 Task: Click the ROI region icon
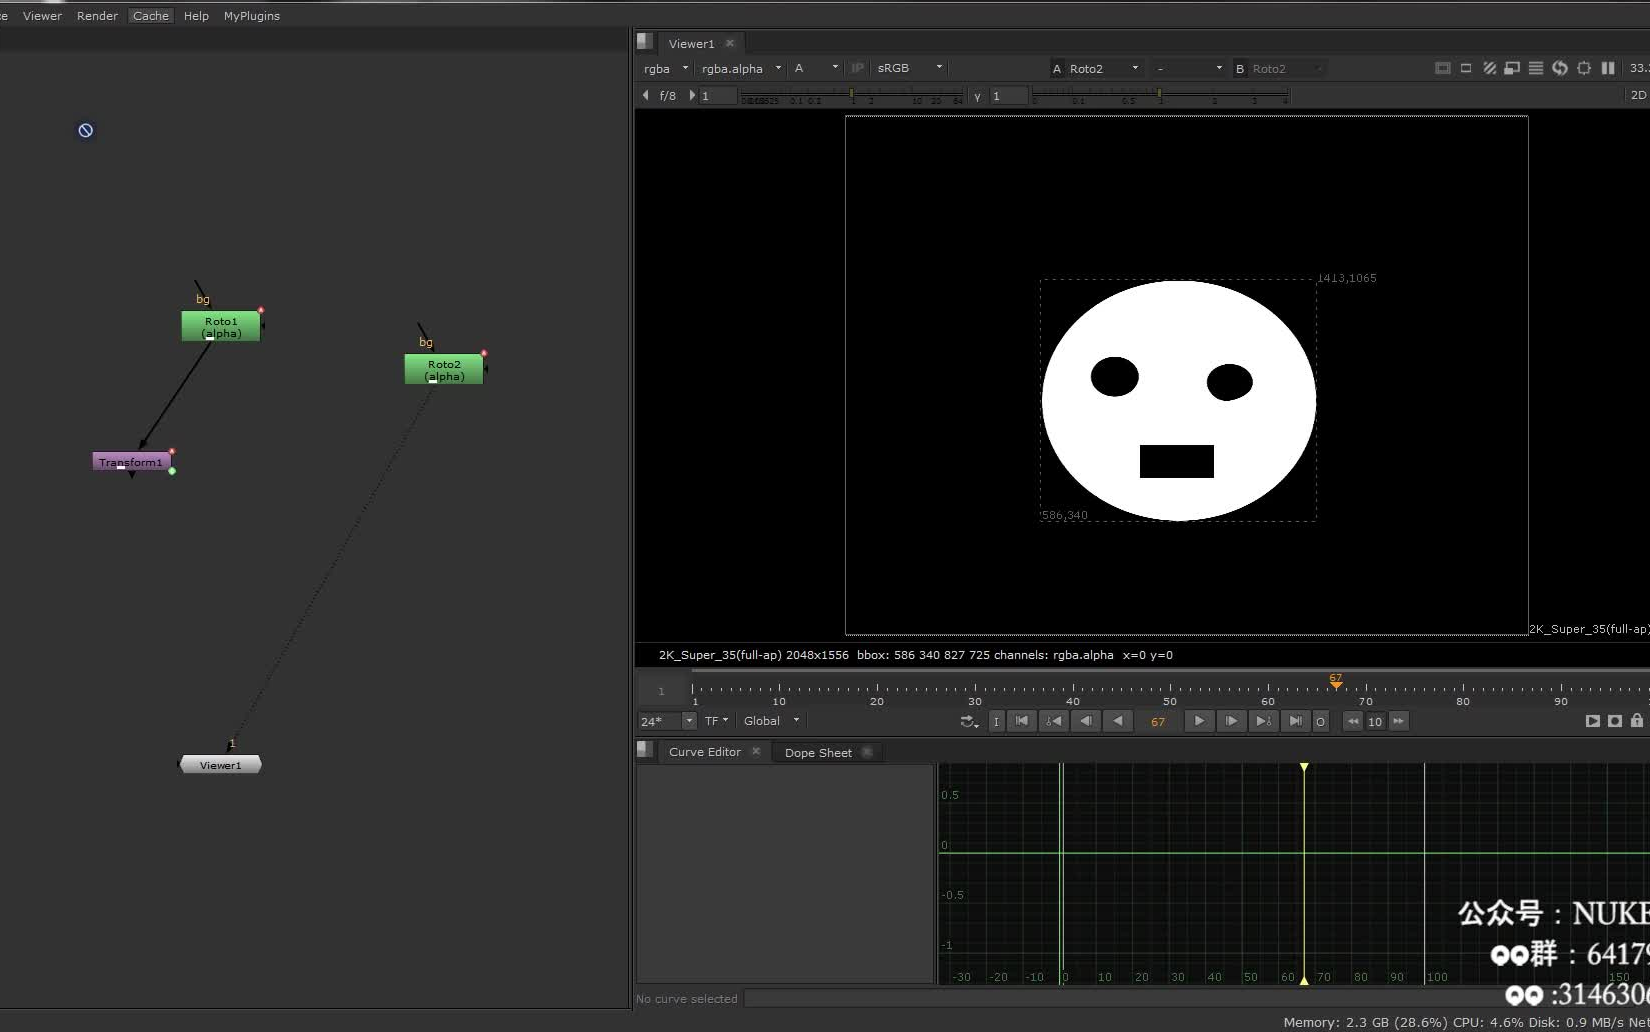click(x=1466, y=68)
